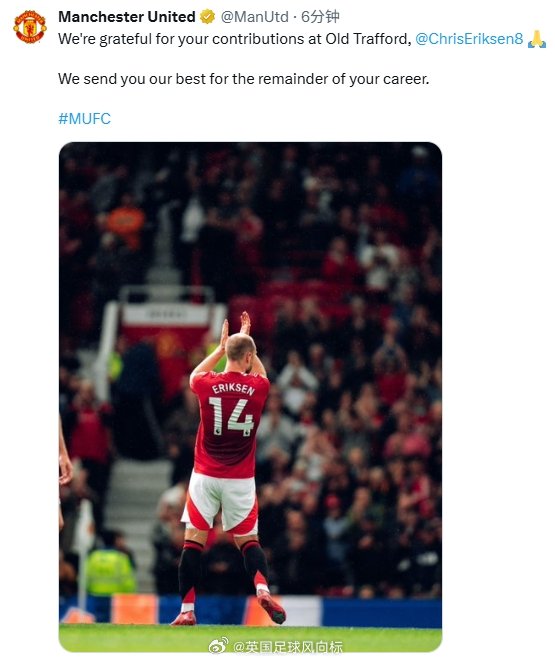
Task: Click the number 14 on the shirt
Action: [x=232, y=416]
